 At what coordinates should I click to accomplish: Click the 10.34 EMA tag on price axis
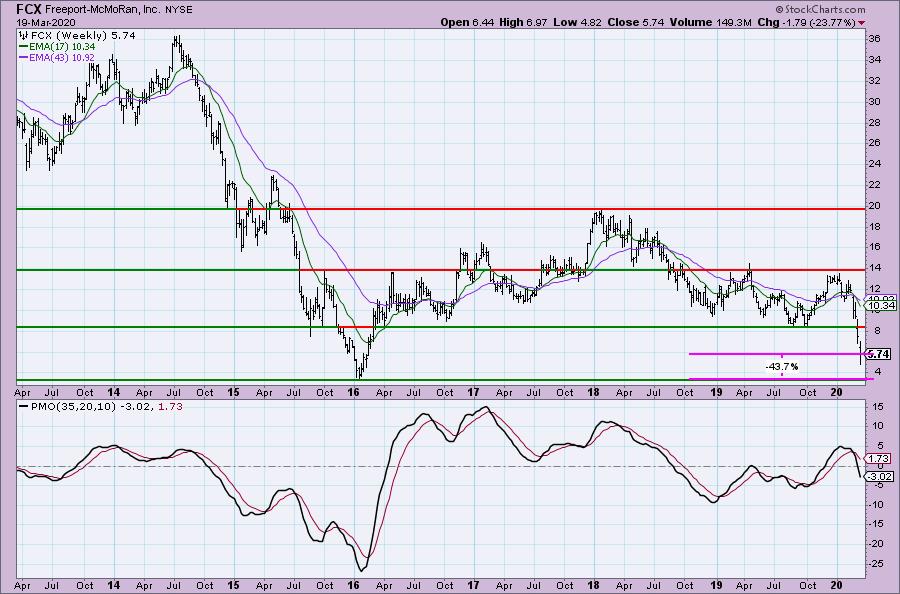point(880,306)
